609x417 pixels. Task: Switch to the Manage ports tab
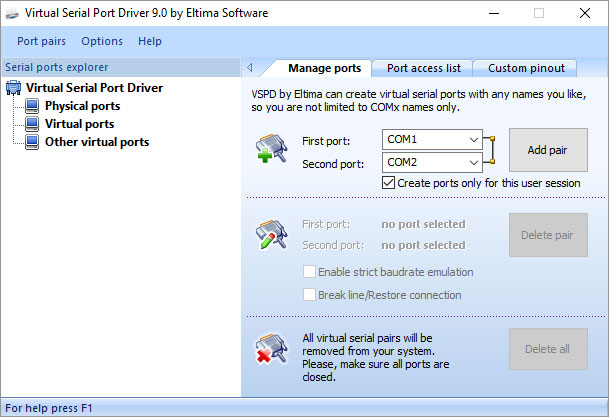324,68
